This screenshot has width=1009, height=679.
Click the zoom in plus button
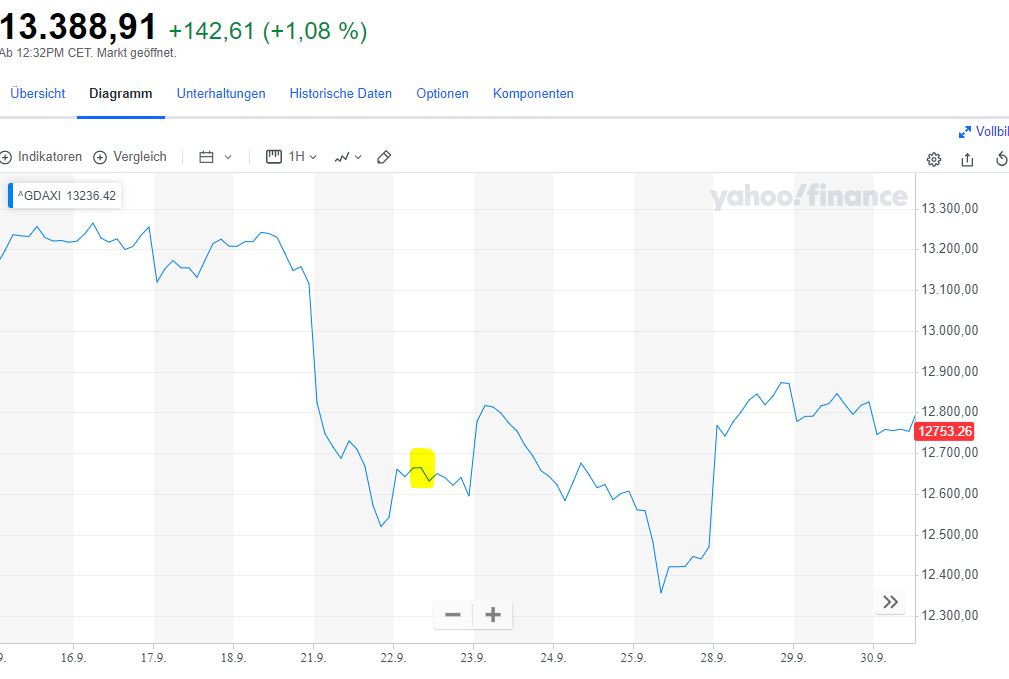click(x=492, y=615)
